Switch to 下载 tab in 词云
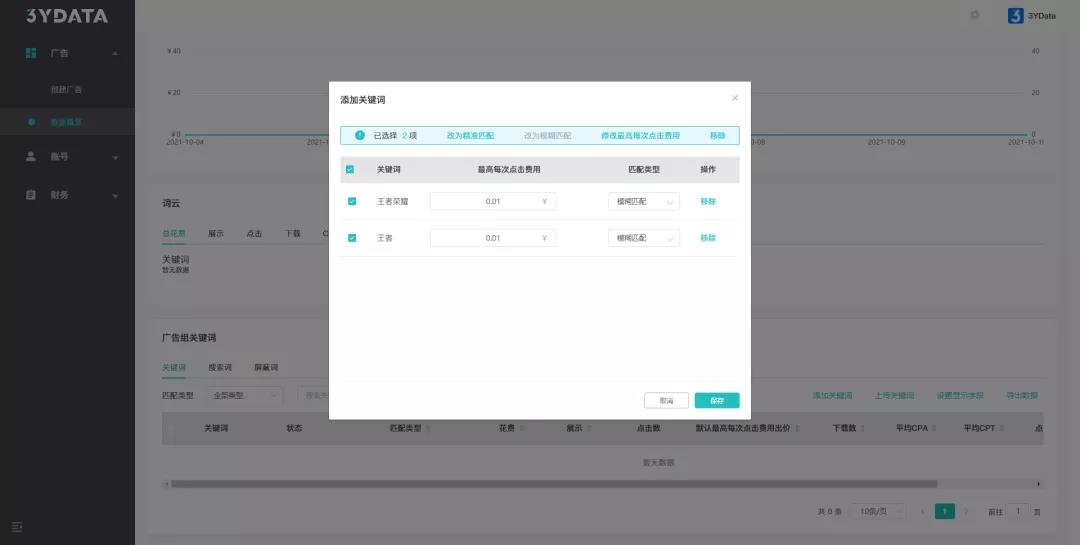 click(293, 234)
